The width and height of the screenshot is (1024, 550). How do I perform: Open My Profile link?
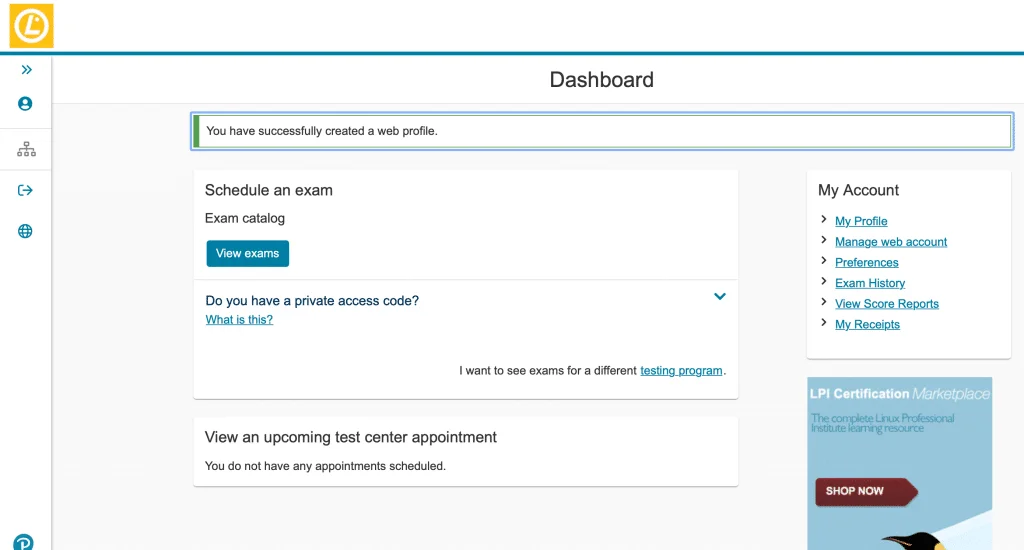pos(861,221)
